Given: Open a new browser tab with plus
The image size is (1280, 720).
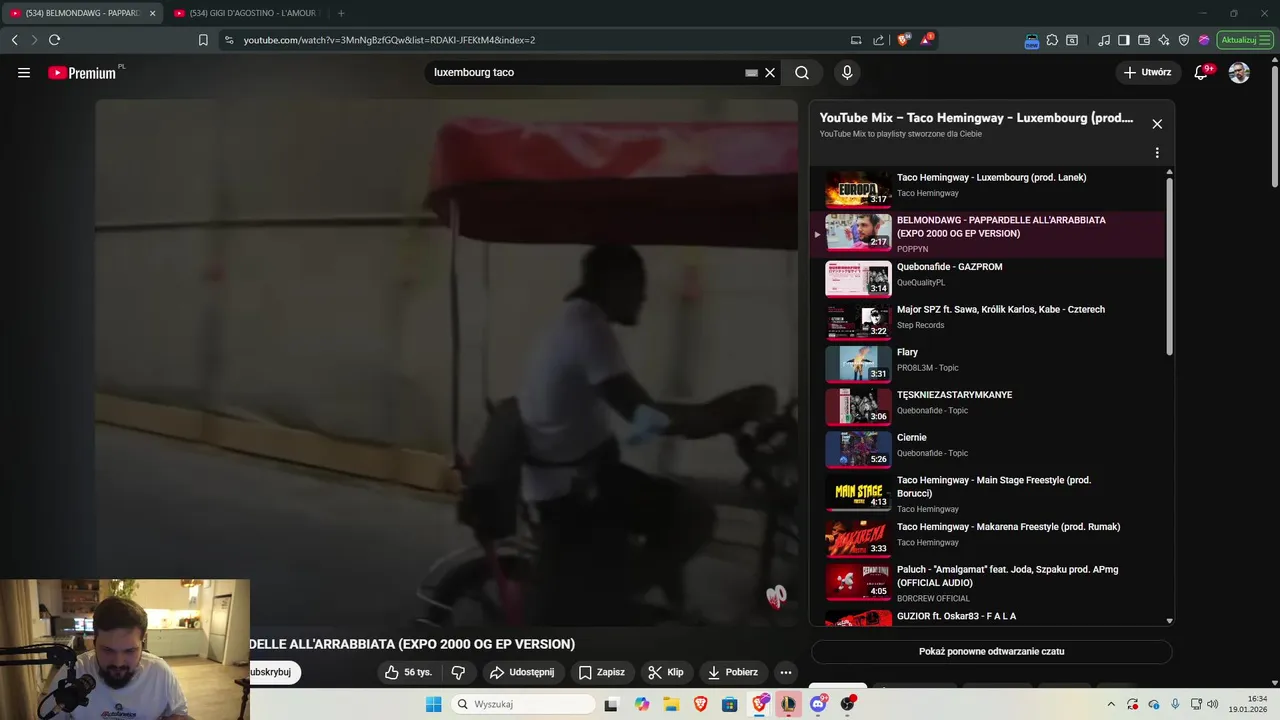Looking at the screenshot, I should [x=341, y=13].
